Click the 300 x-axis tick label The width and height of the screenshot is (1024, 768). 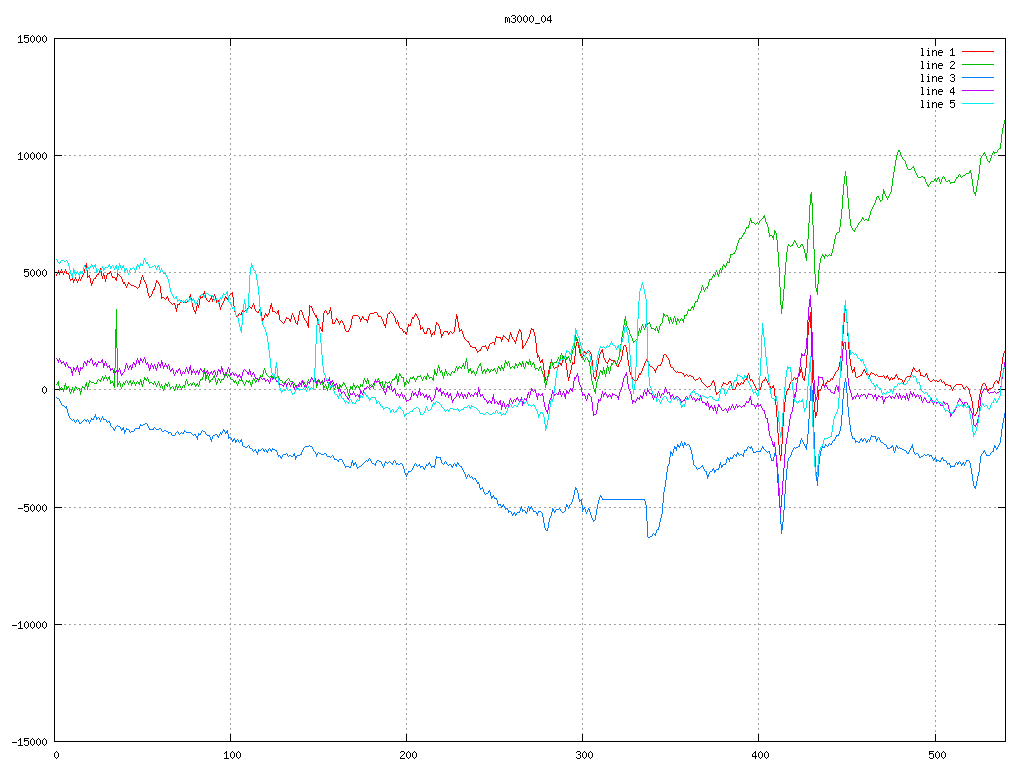click(583, 755)
